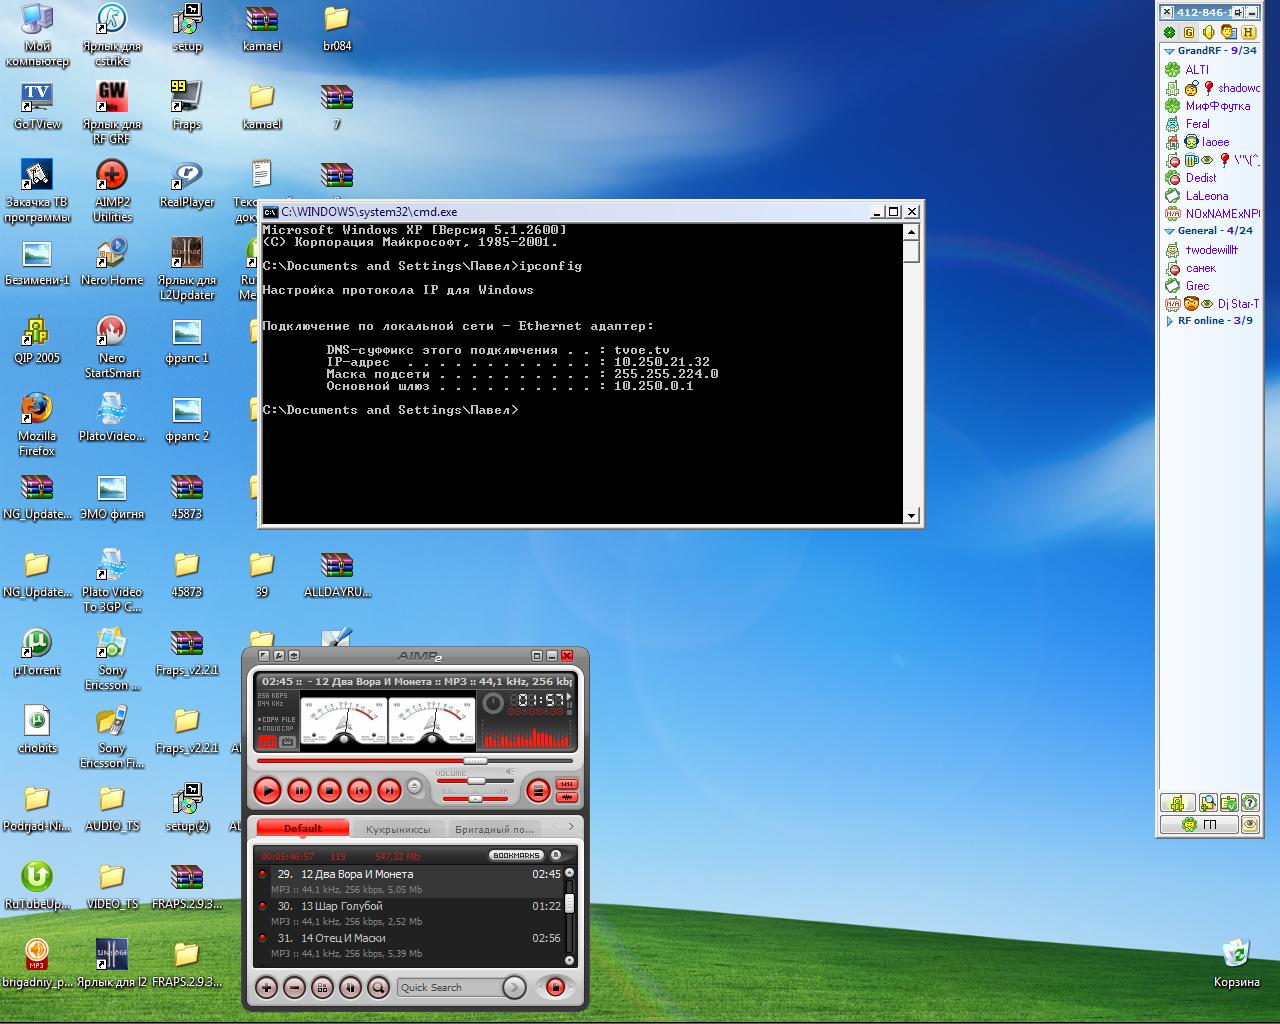Open the BOOKMARKS button in AIMP

(x=516, y=855)
